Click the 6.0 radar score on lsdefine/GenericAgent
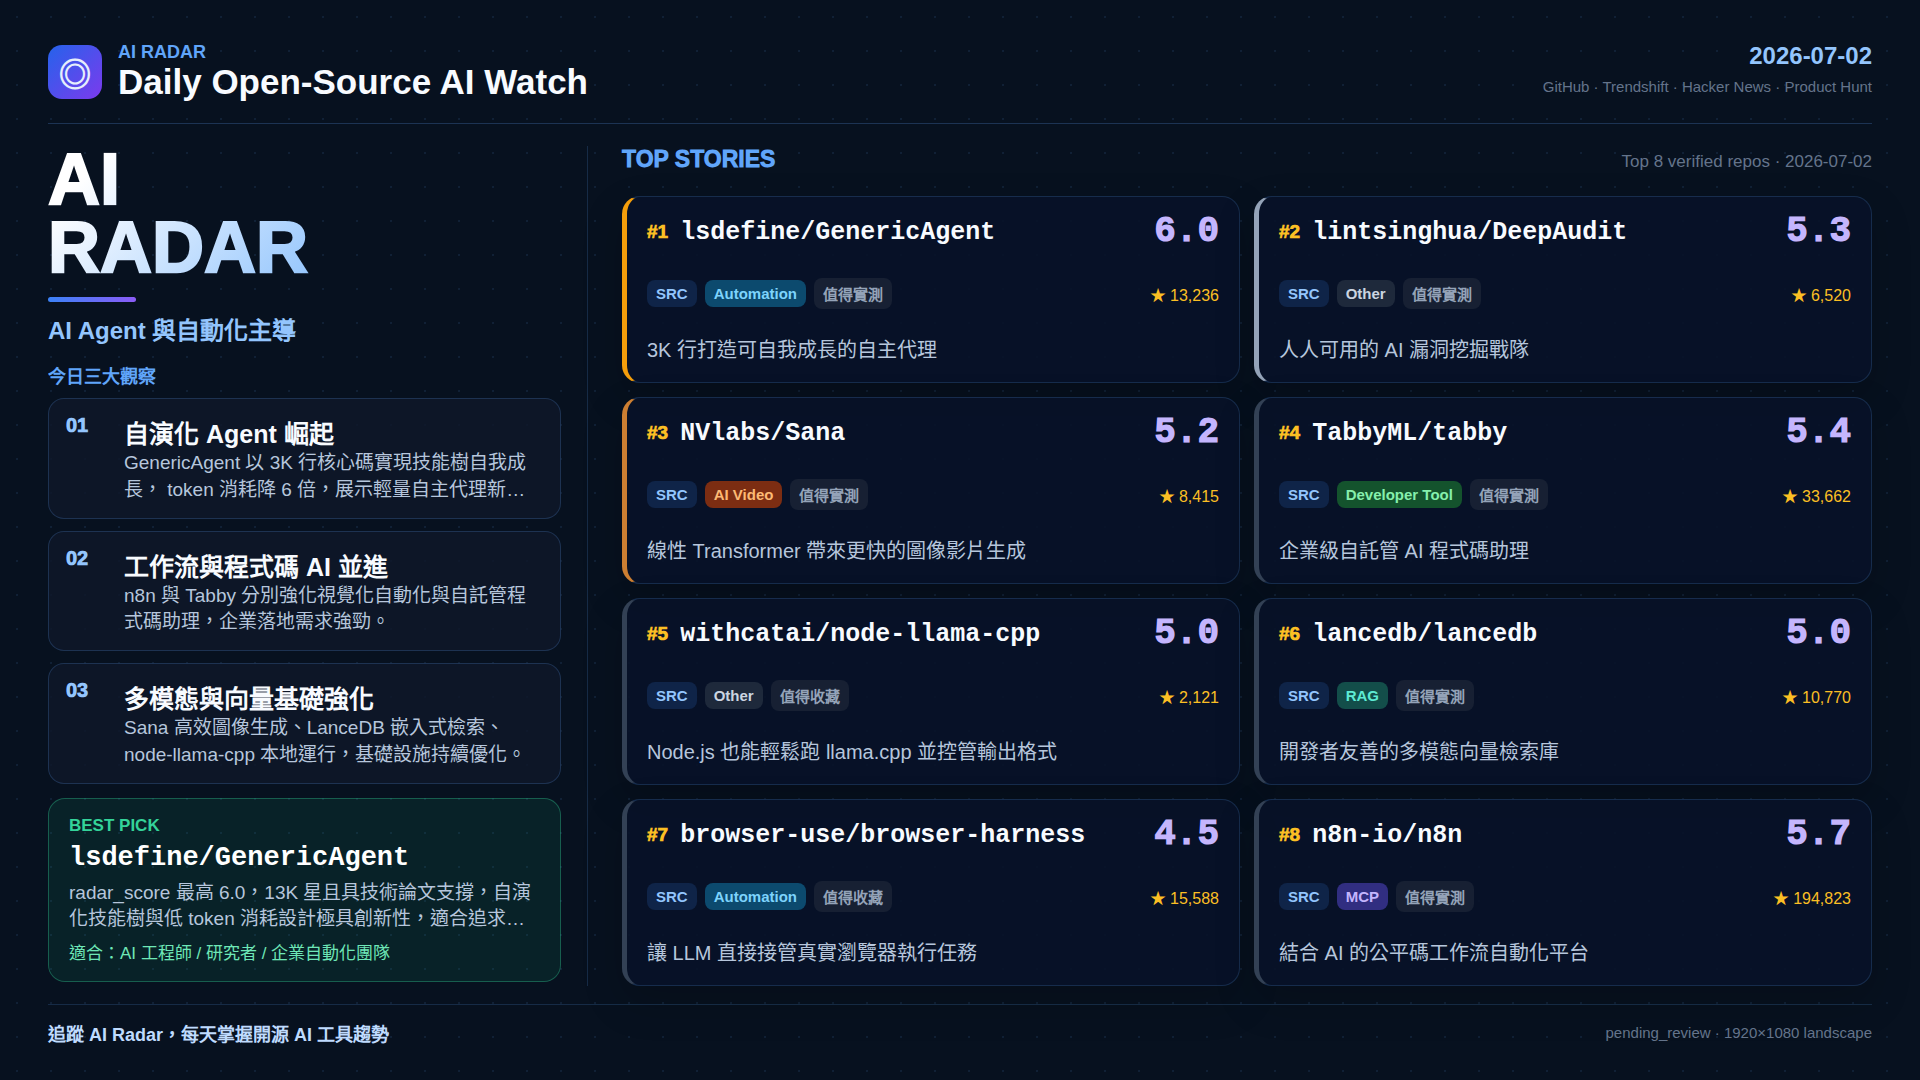 (1187, 231)
